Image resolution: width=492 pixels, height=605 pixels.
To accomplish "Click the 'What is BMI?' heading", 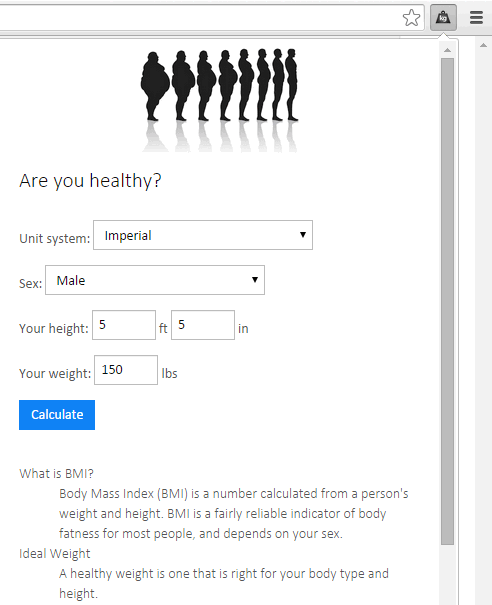I will pyautogui.click(x=56, y=473).
